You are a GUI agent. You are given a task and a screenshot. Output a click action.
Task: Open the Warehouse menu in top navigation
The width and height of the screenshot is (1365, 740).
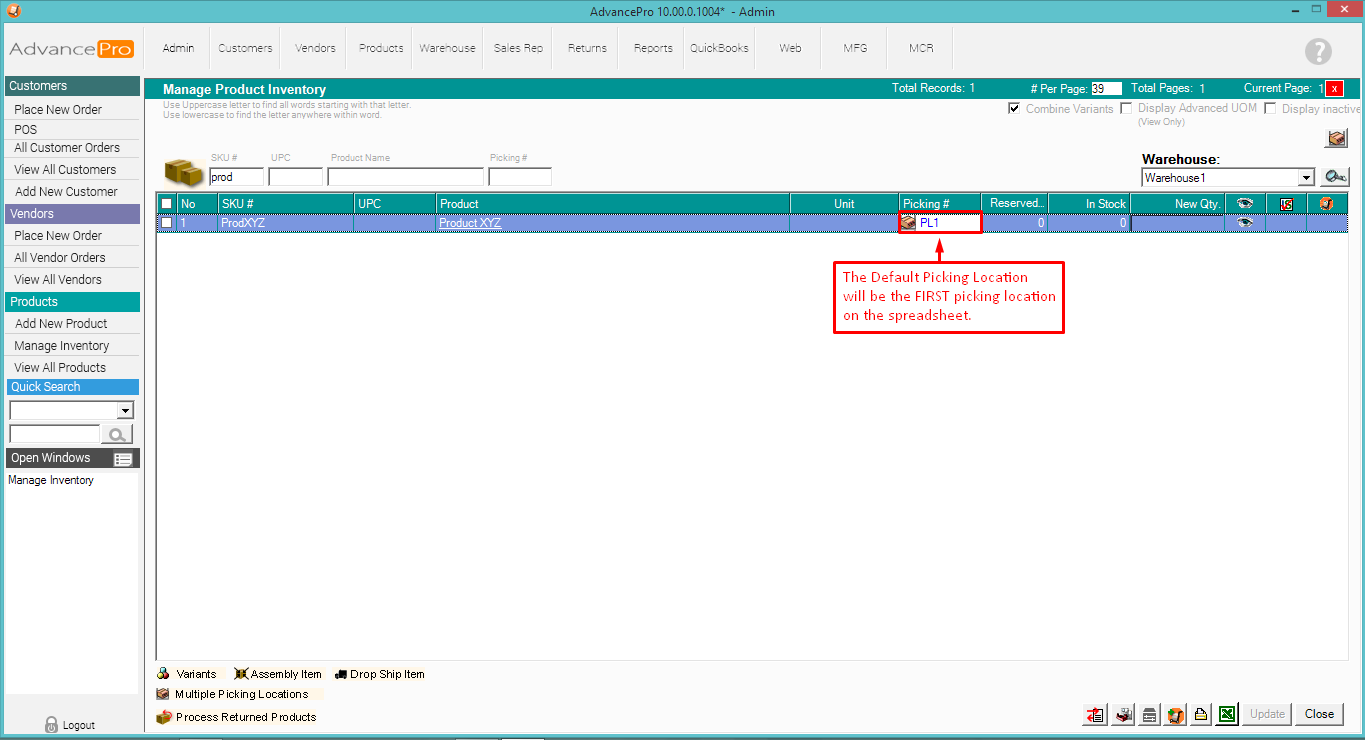447,48
